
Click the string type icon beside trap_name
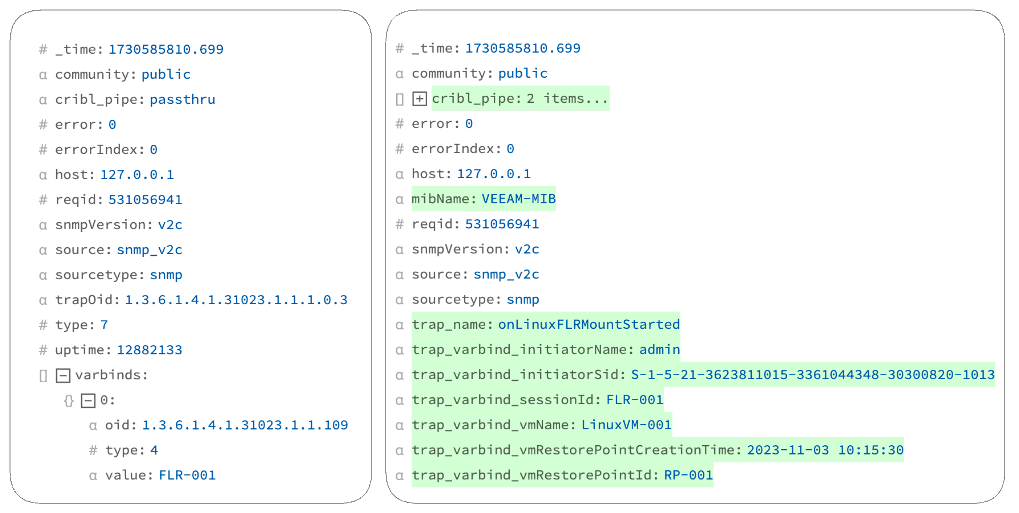400,325
